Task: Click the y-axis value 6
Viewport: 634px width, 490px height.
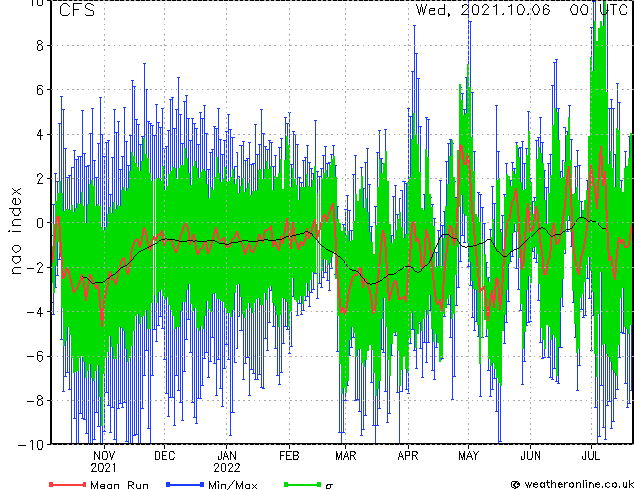Action: 40,90
